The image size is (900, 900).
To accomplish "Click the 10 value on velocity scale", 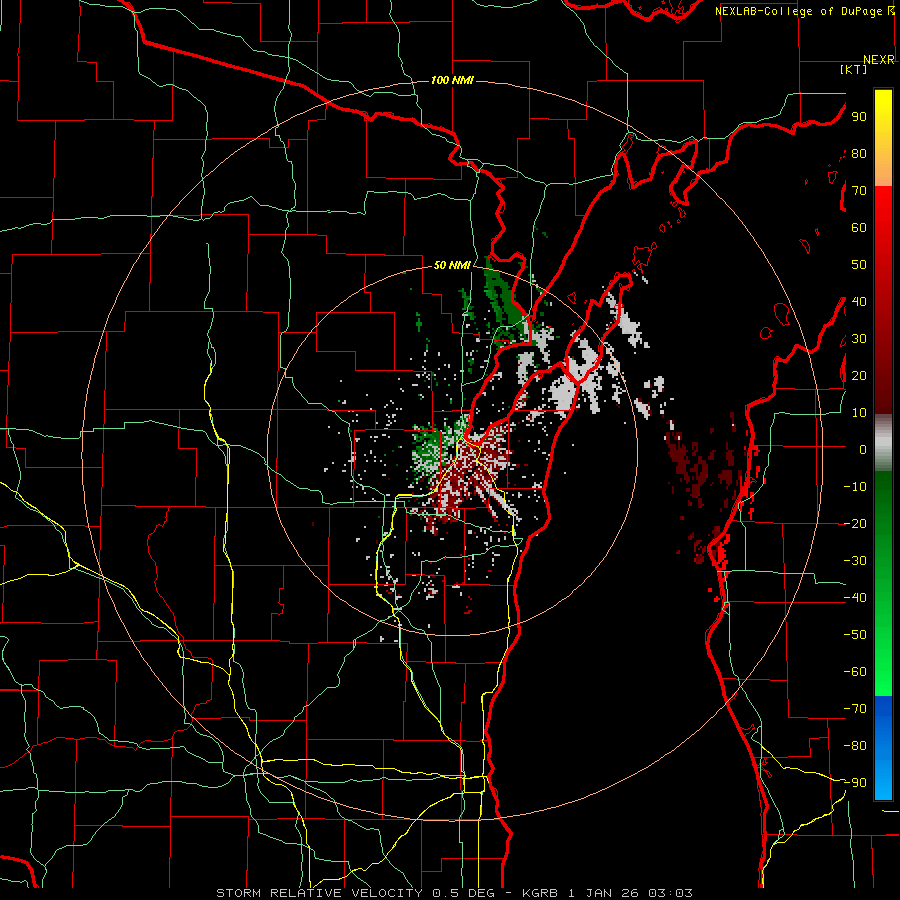I will pos(859,413).
